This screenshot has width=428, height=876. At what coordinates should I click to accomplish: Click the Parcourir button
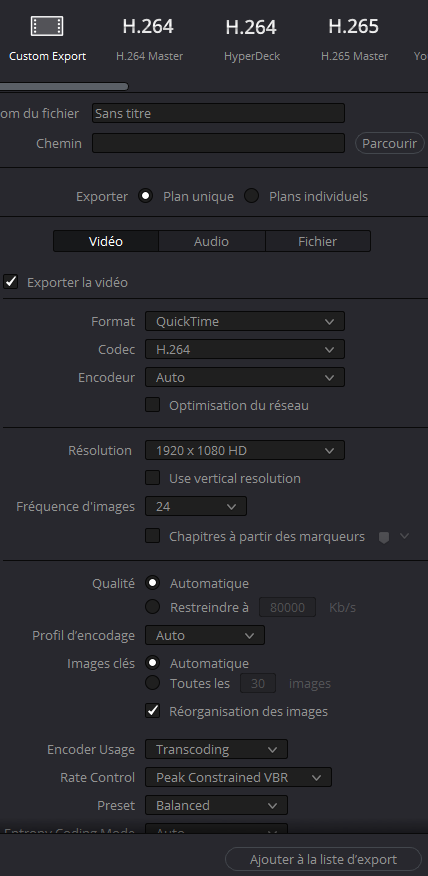pyautogui.click(x=389, y=143)
